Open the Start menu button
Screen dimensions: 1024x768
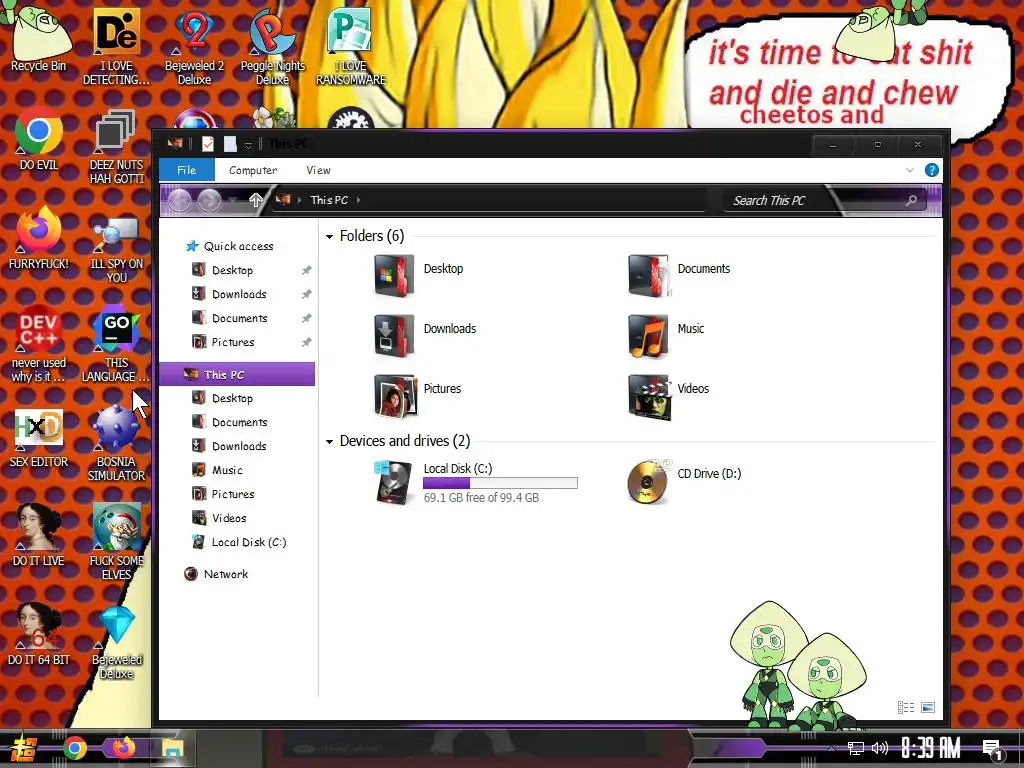click(23, 748)
